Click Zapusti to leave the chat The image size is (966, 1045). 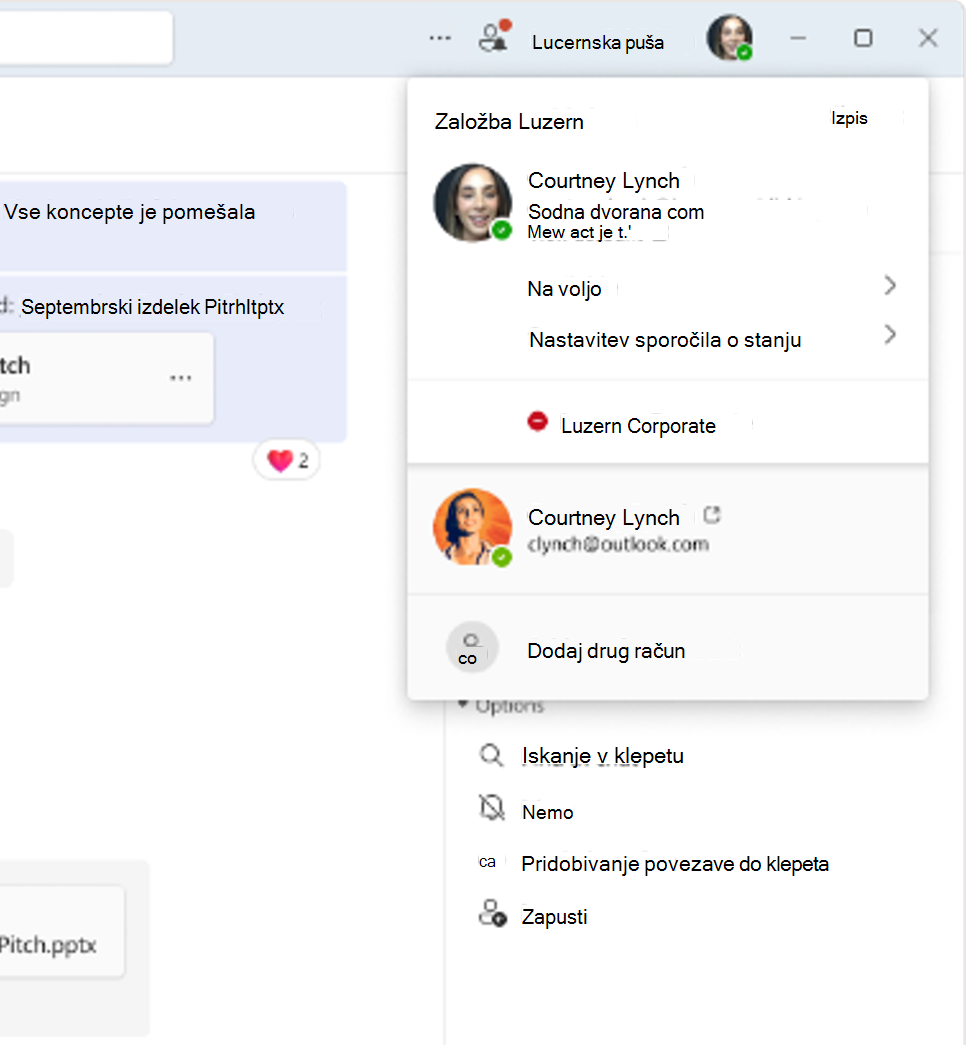tap(554, 917)
